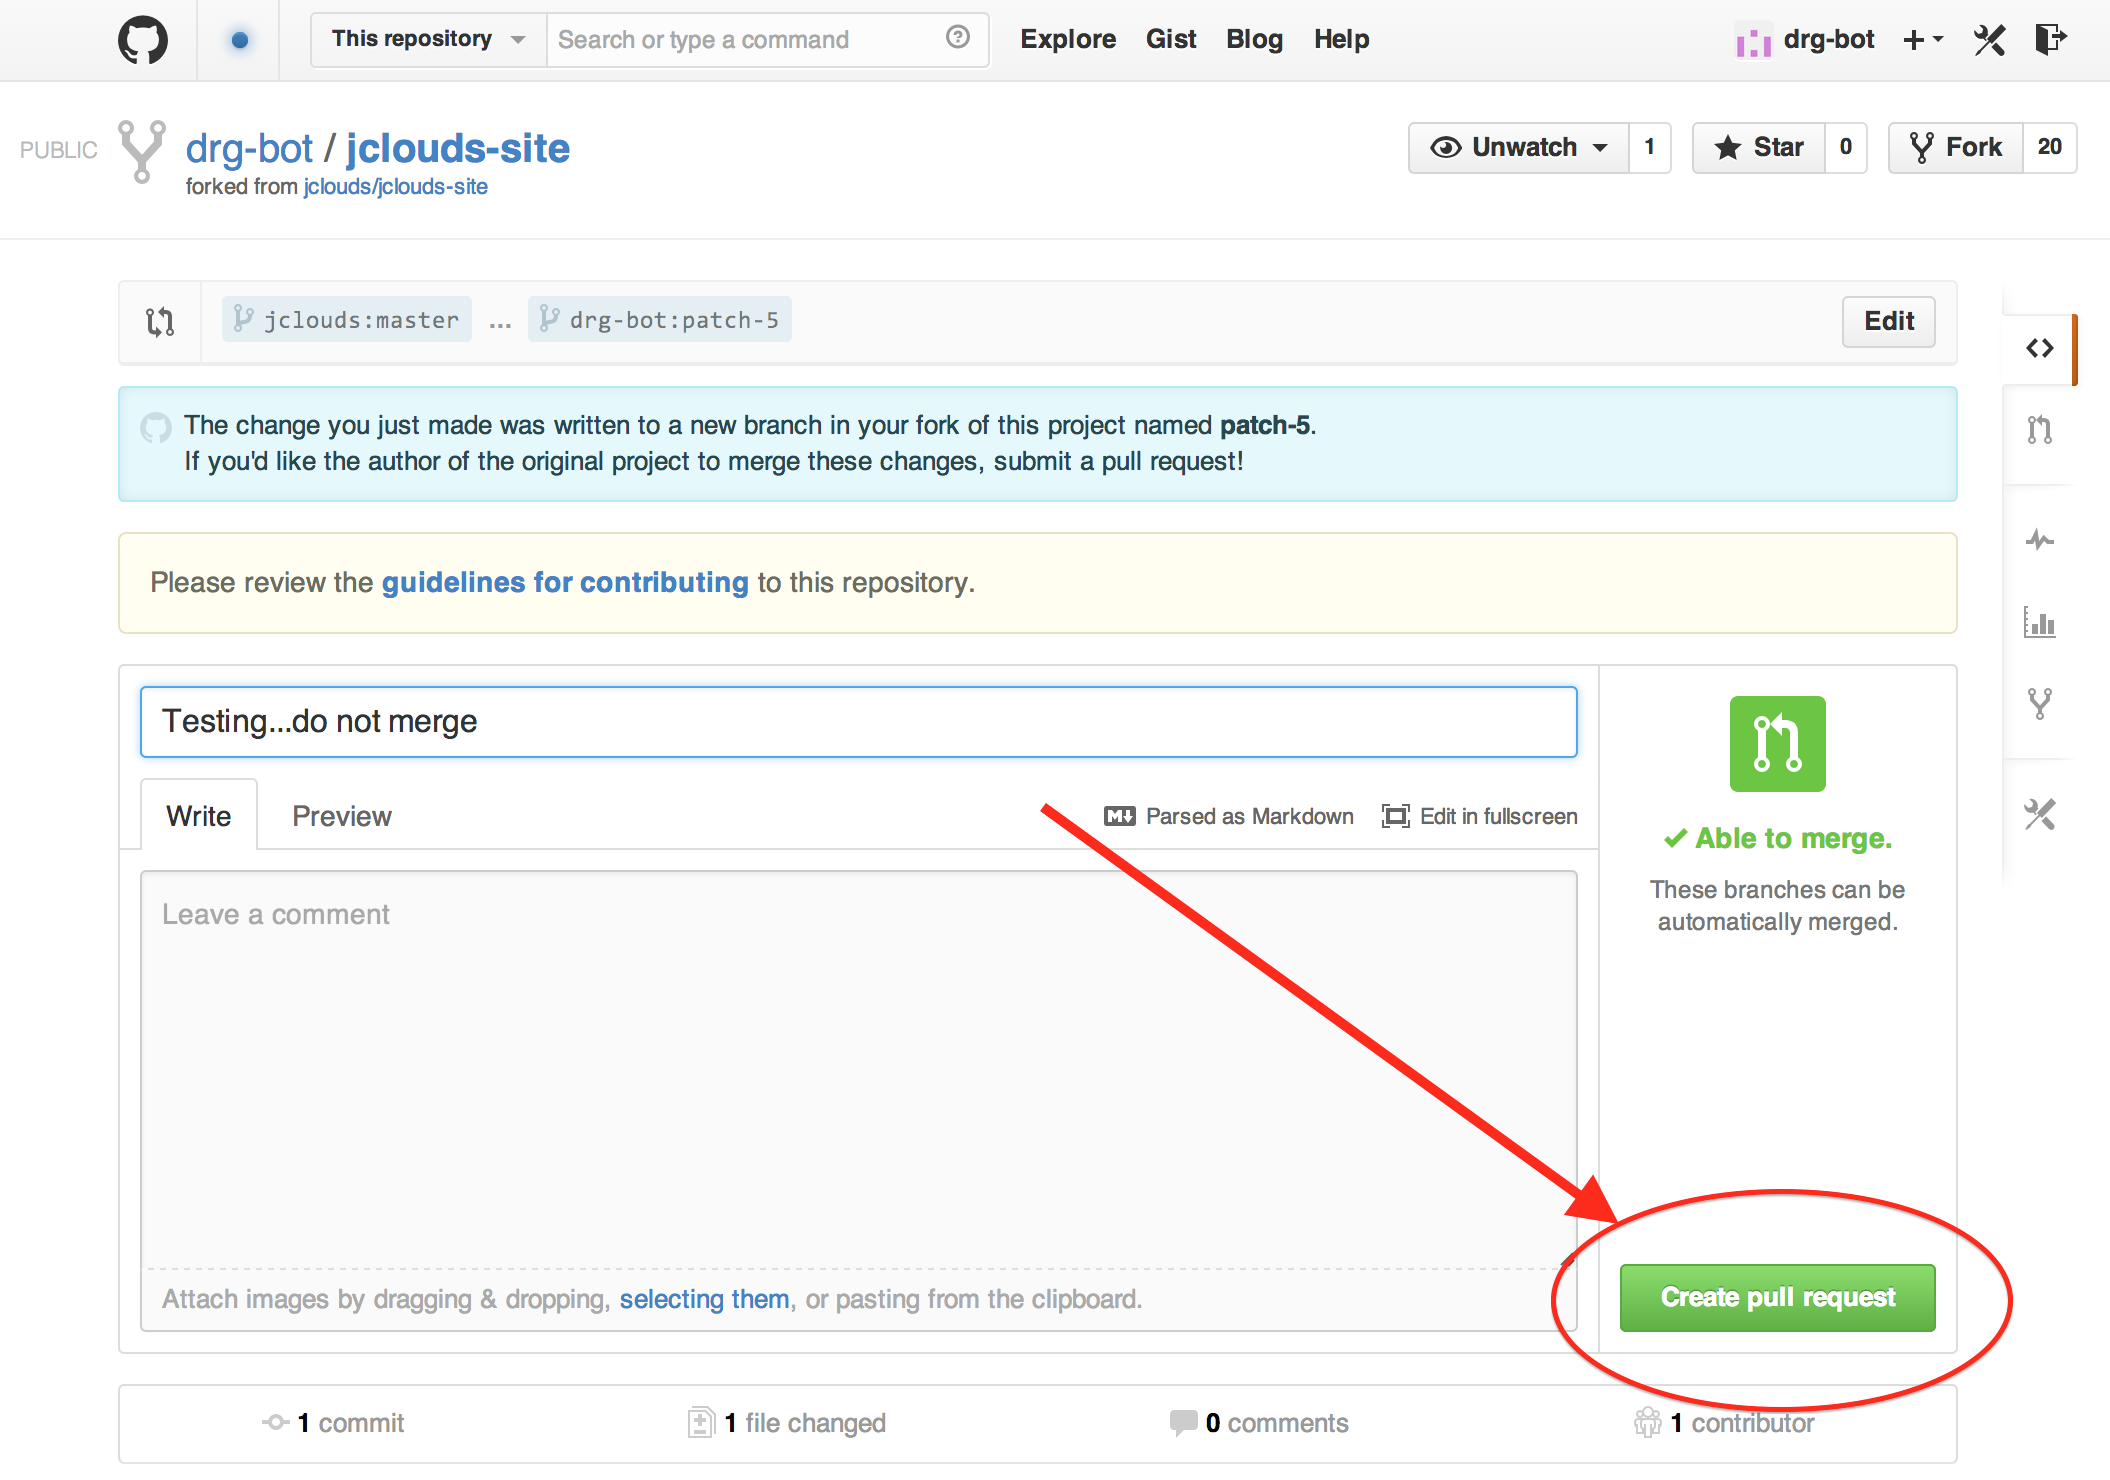
Task: Open the guidelines for contributing link
Action: tap(565, 583)
